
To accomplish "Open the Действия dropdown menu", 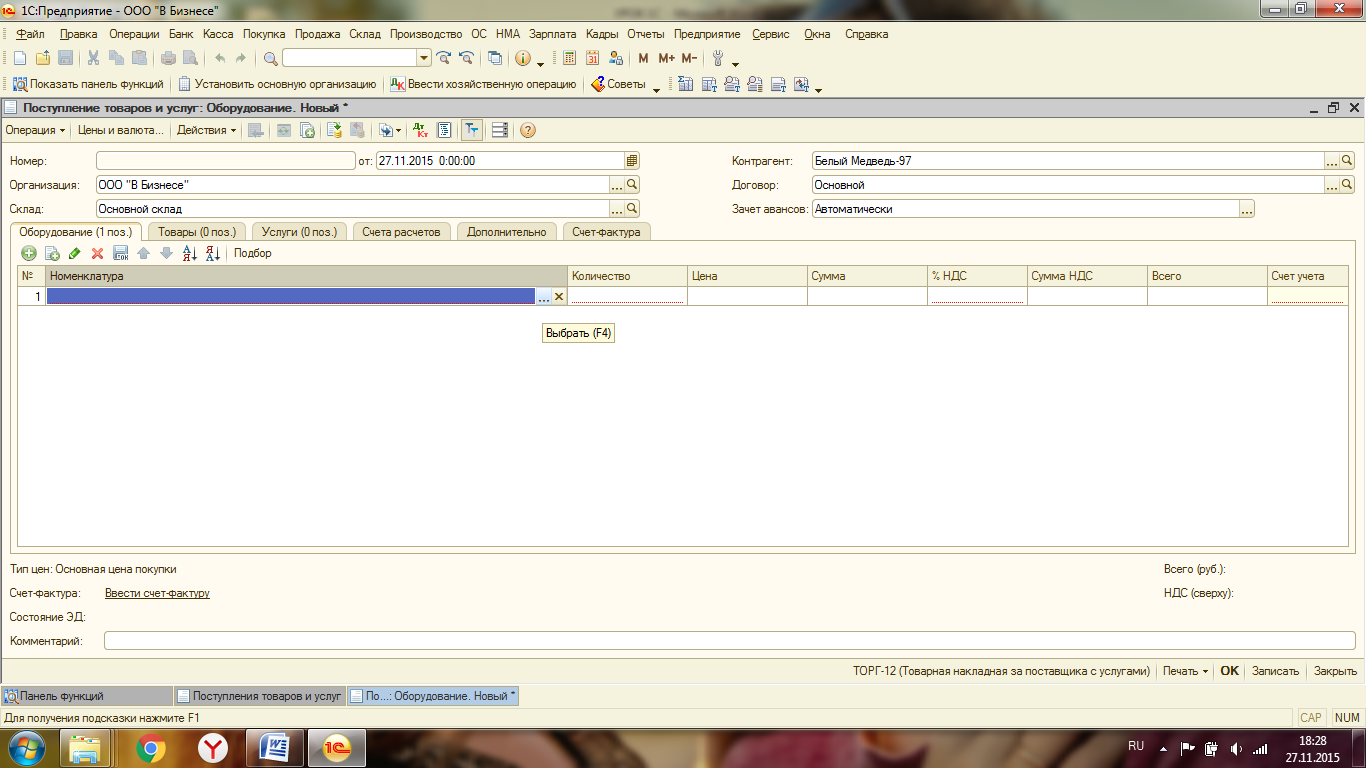I will click(207, 130).
